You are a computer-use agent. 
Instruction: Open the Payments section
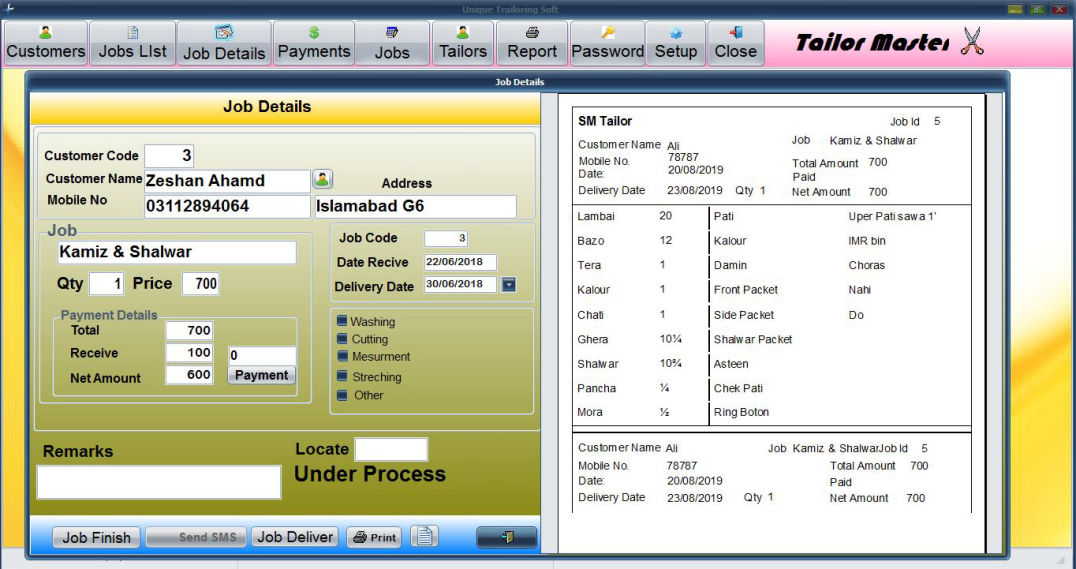(314, 43)
